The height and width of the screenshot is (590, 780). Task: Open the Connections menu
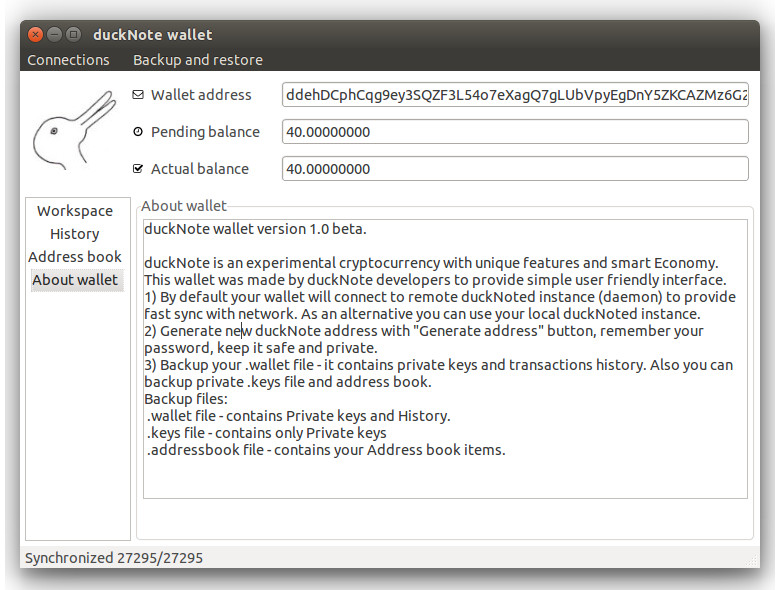click(68, 60)
